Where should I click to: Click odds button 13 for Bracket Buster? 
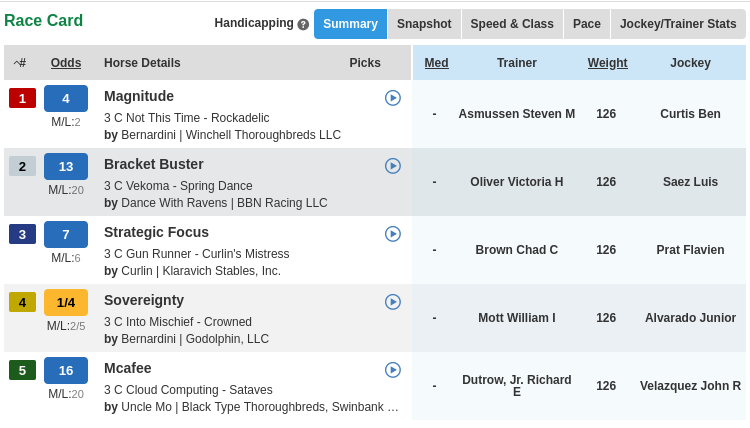click(x=66, y=166)
